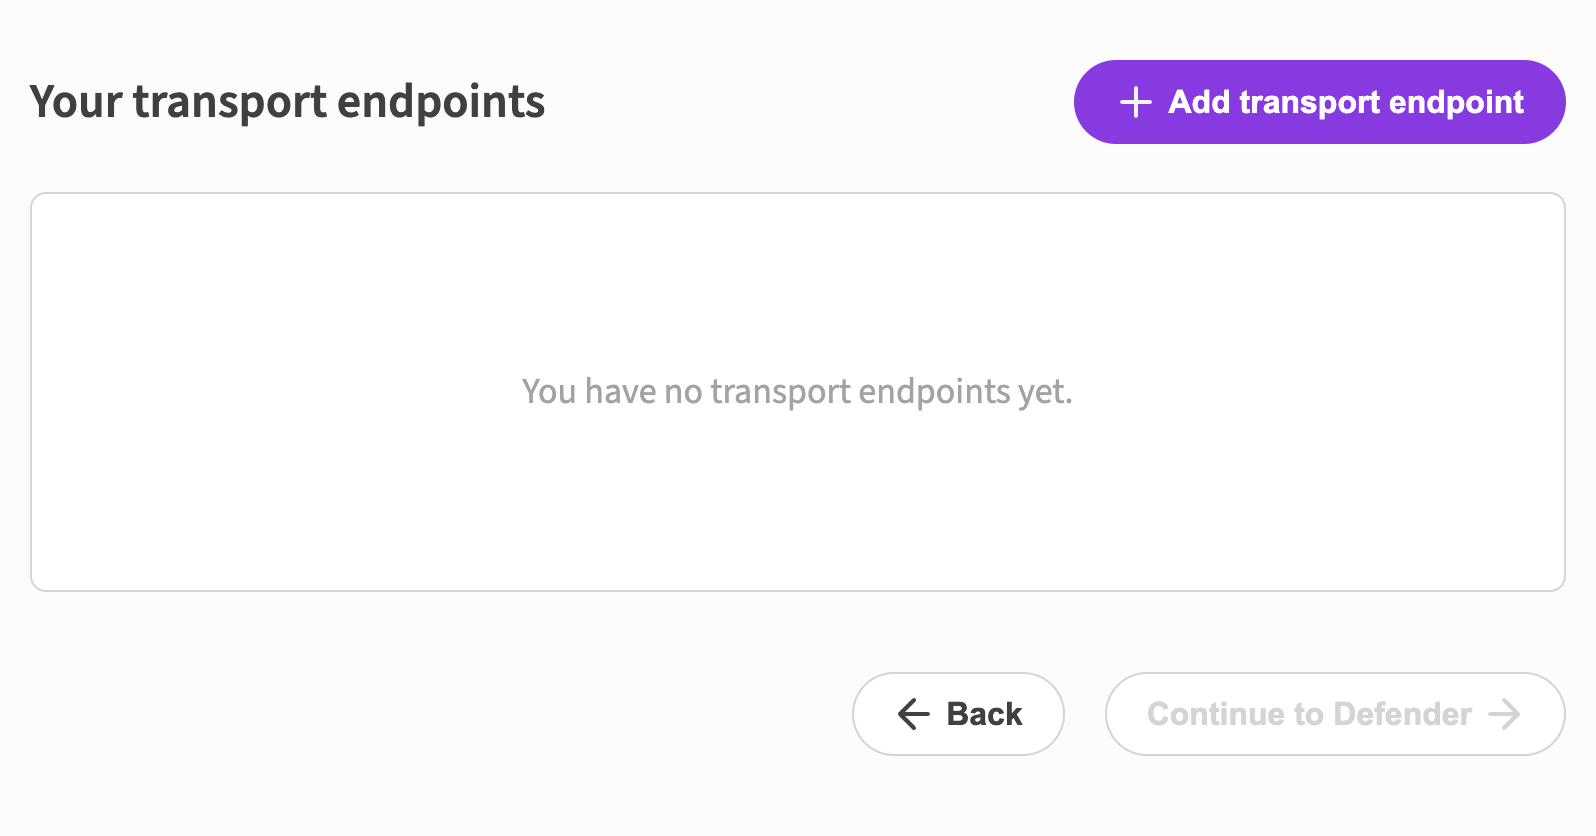This screenshot has height=836, width=1596.
Task: Go back using the Back button
Action: (x=957, y=714)
